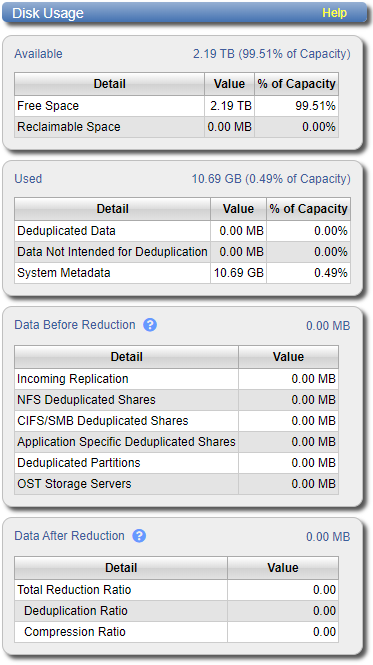Click the Total Reduction Ratio row

click(177, 590)
